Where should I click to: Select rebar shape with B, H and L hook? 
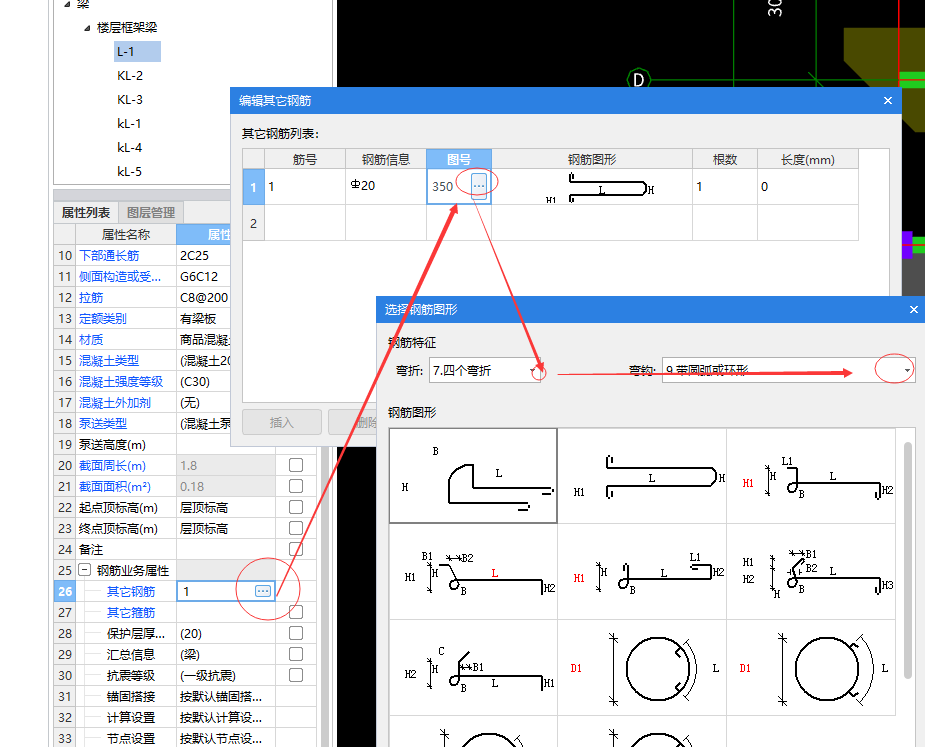pyautogui.click(x=473, y=476)
